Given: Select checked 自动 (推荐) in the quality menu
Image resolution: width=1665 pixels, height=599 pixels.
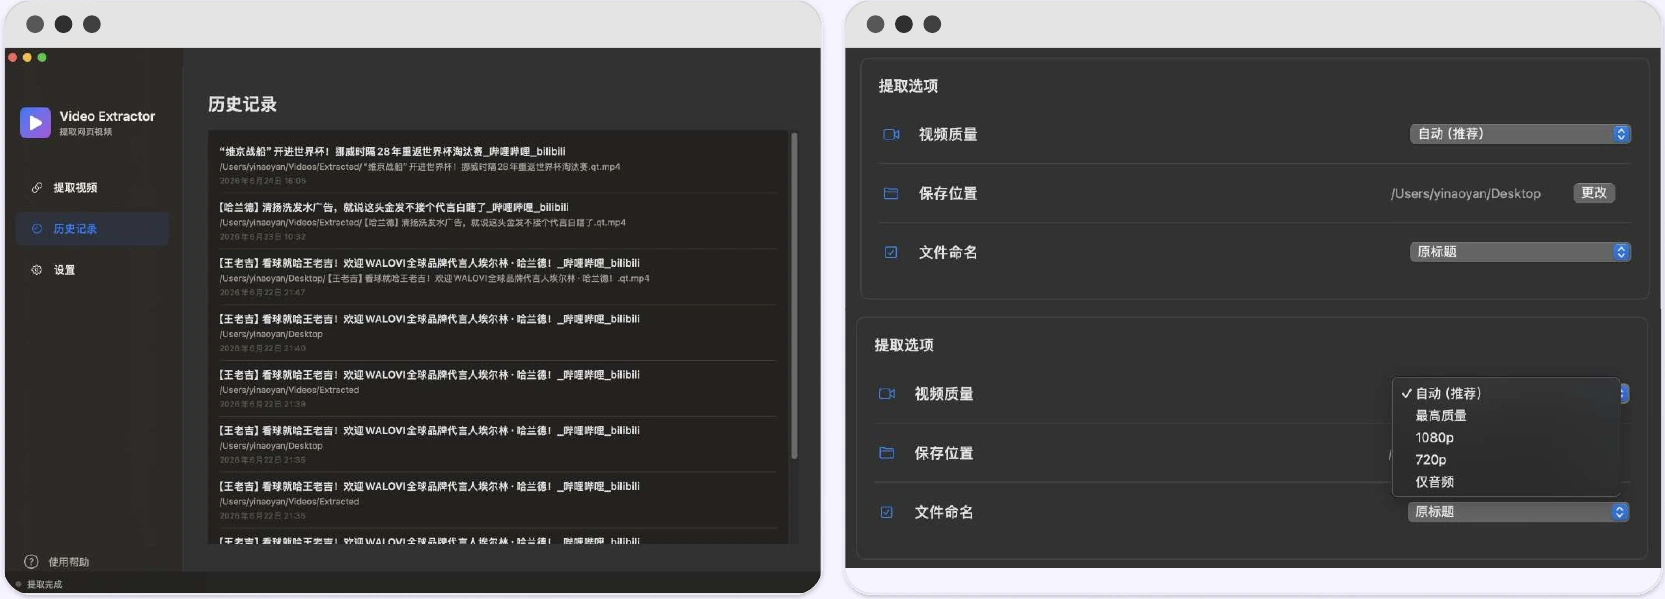Looking at the screenshot, I should tap(1505, 394).
